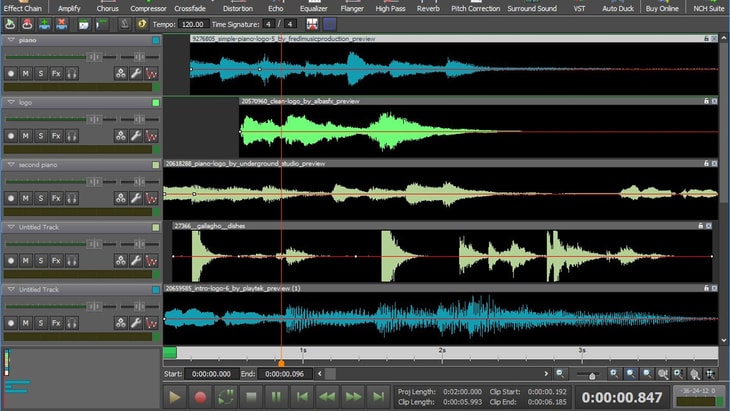The image size is (730, 411).
Task: Click zoom out magnifier icon by the scrollbar
Action: click(x=560, y=373)
